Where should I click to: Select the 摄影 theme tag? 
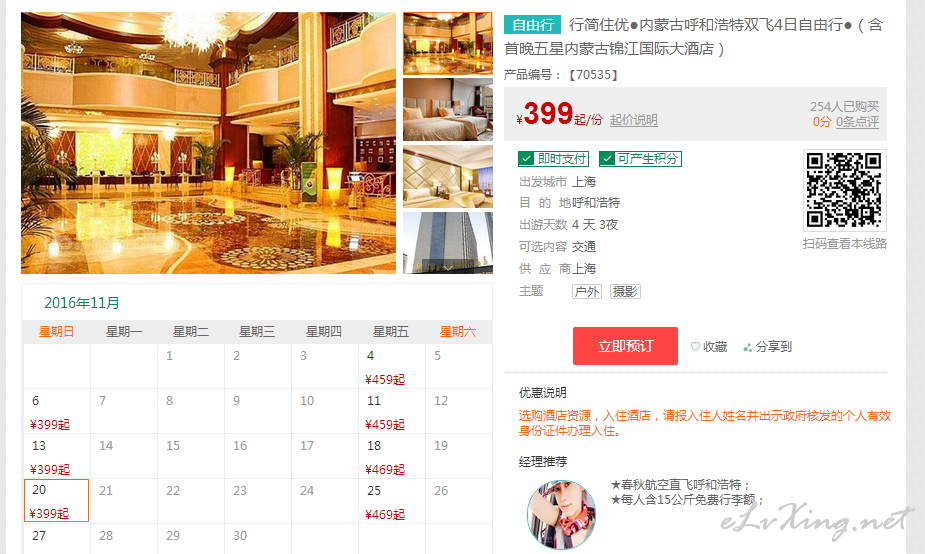pos(625,291)
